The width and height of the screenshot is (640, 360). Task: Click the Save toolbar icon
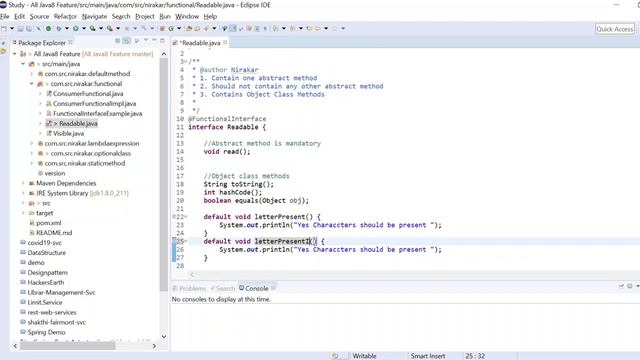[20, 29]
